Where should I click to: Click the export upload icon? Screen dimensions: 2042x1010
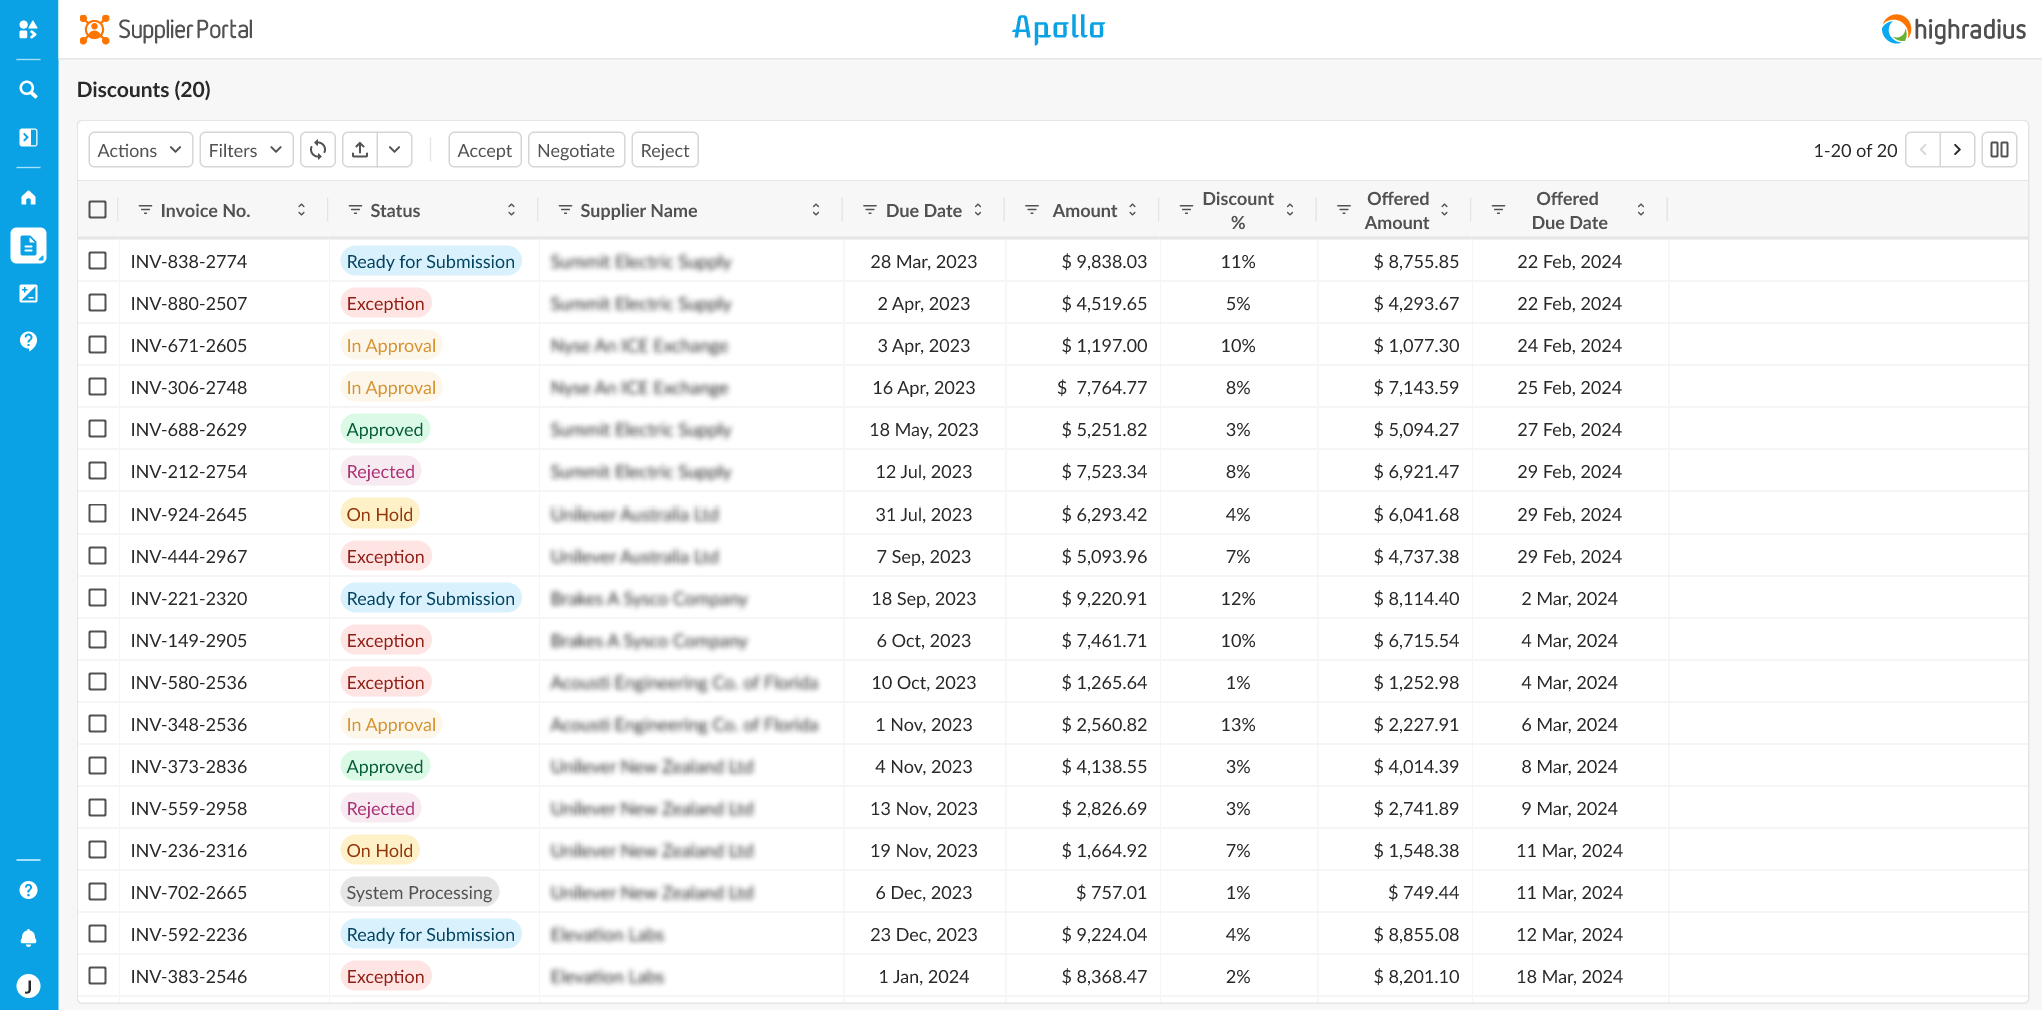(360, 150)
